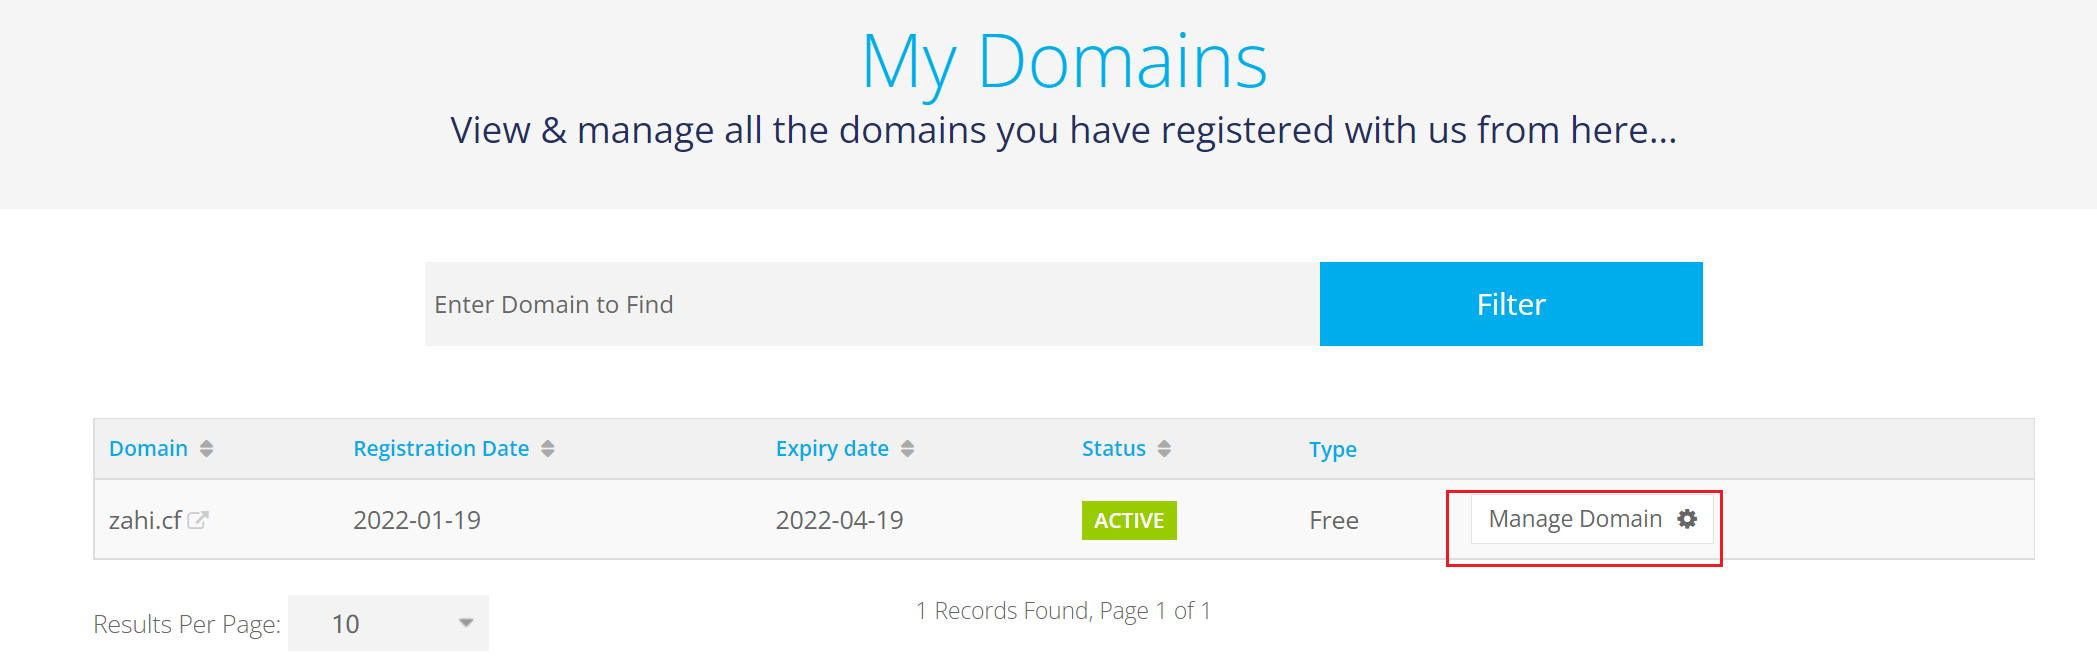Click sort arrows next to Registration Date

(x=547, y=449)
